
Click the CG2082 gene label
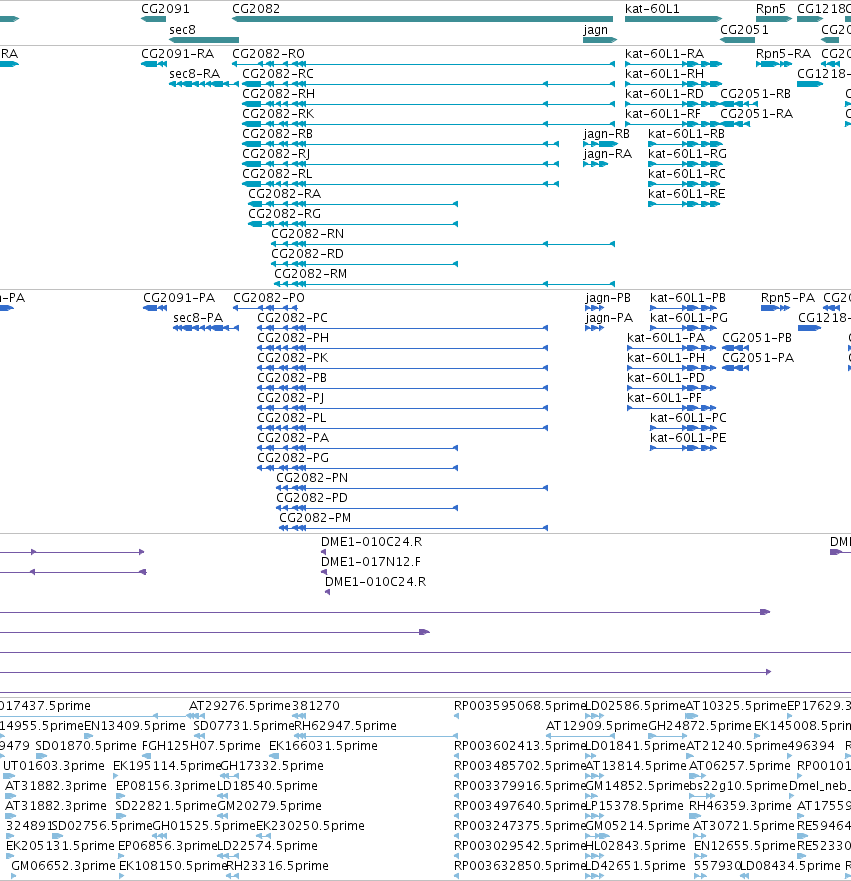tap(256, 8)
